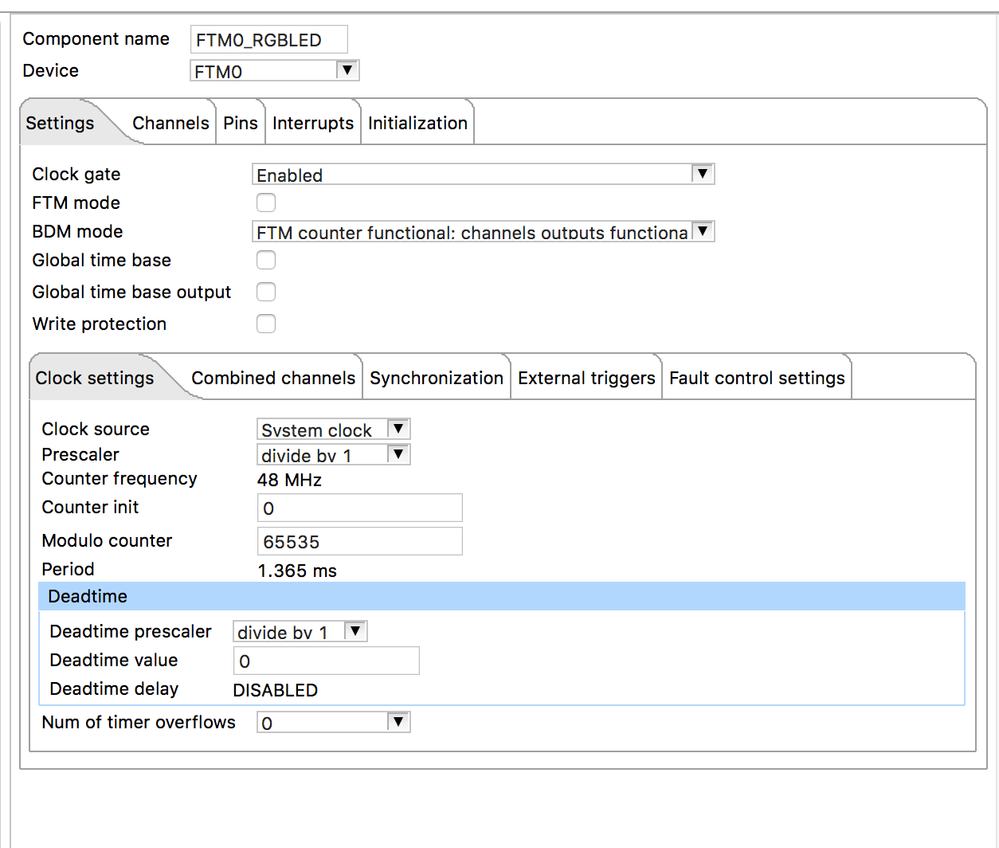Viewport: 999px width, 848px height.
Task: Open the Combined channels tab
Action: tap(273, 378)
